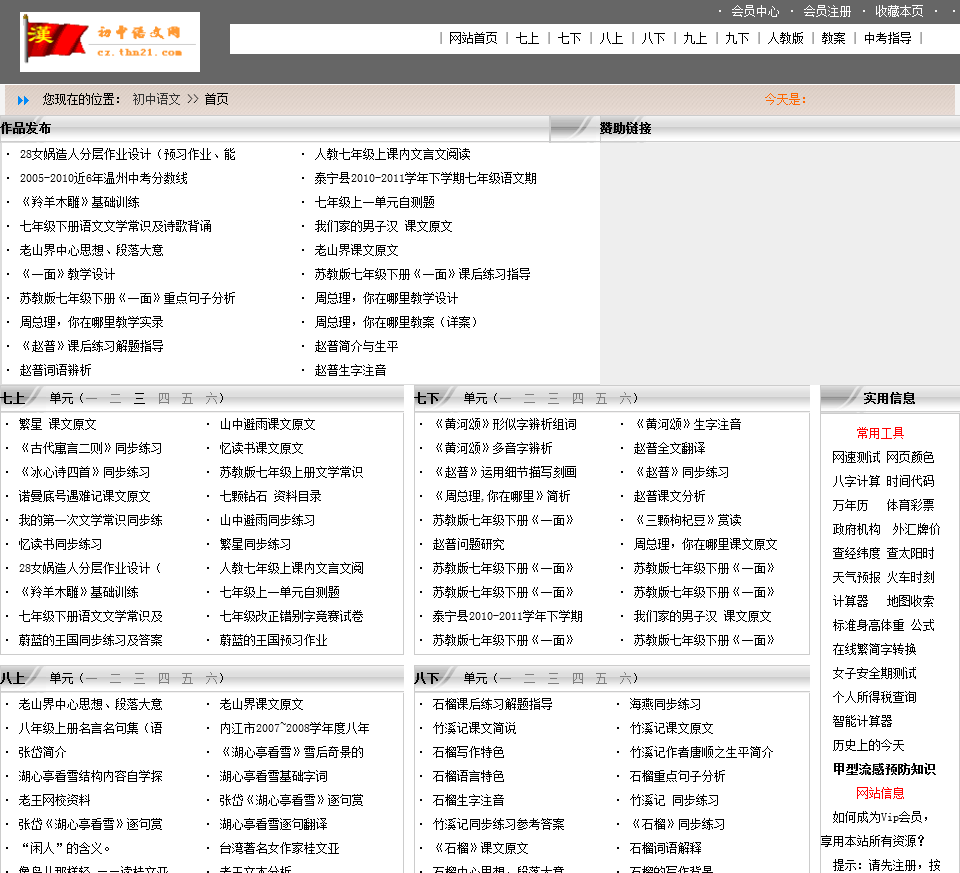Image resolution: width=960 pixels, height=873 pixels.
Task: Open 教案 navigation item
Action: [x=833, y=38]
